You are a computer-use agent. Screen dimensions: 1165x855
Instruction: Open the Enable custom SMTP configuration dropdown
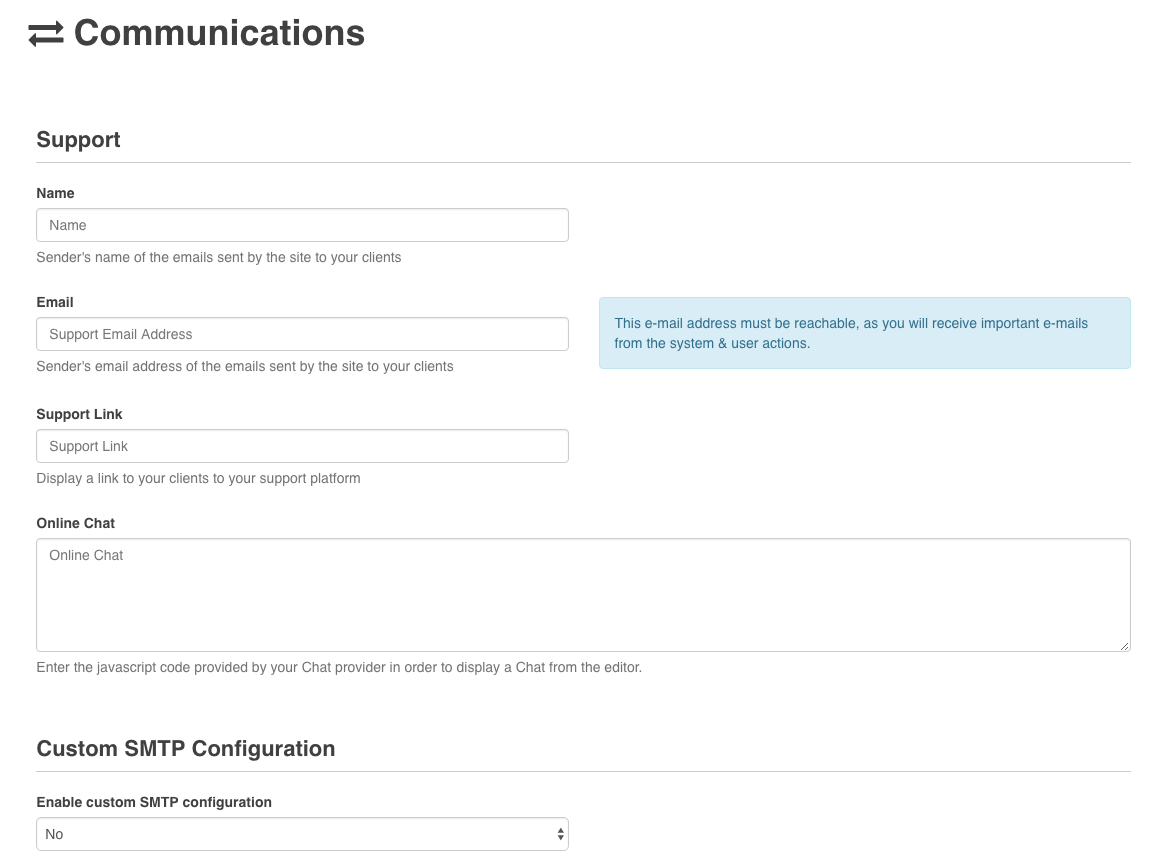click(302, 834)
